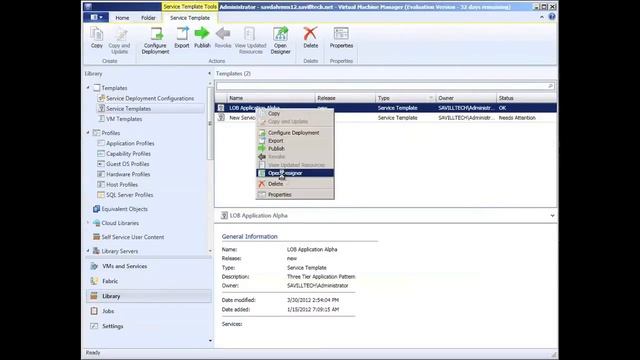
Task: Sort by the Name column header
Action: (271, 98)
